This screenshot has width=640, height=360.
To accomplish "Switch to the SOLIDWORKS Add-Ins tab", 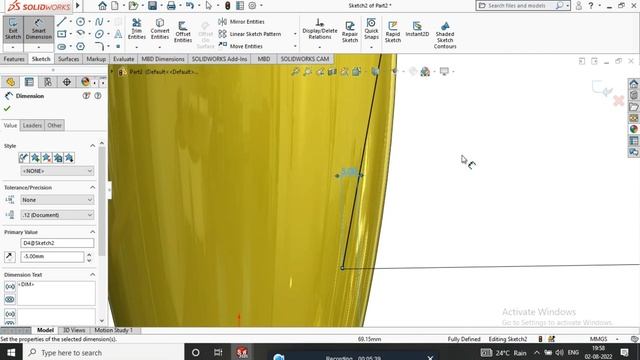I will [x=220, y=59].
